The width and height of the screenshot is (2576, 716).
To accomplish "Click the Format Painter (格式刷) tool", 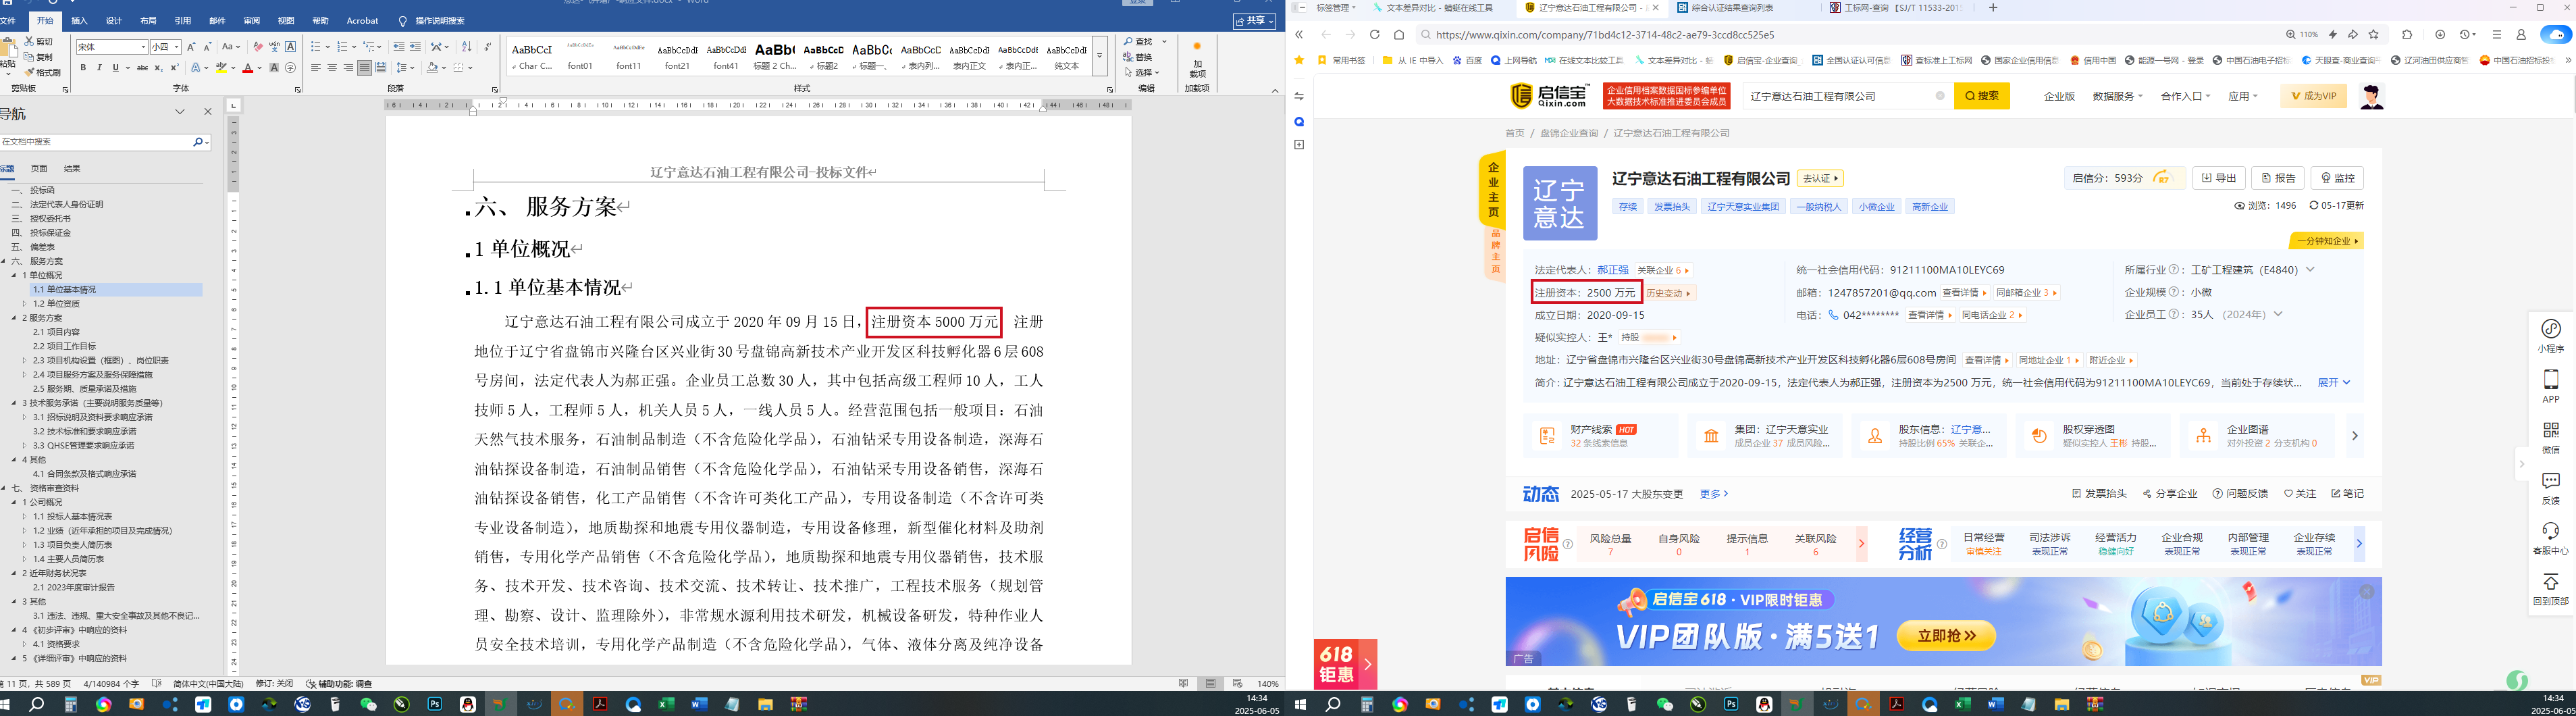I will pos(41,73).
